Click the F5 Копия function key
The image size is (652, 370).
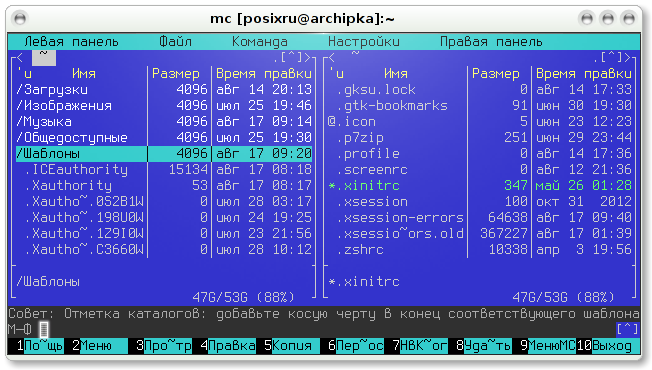292,345
